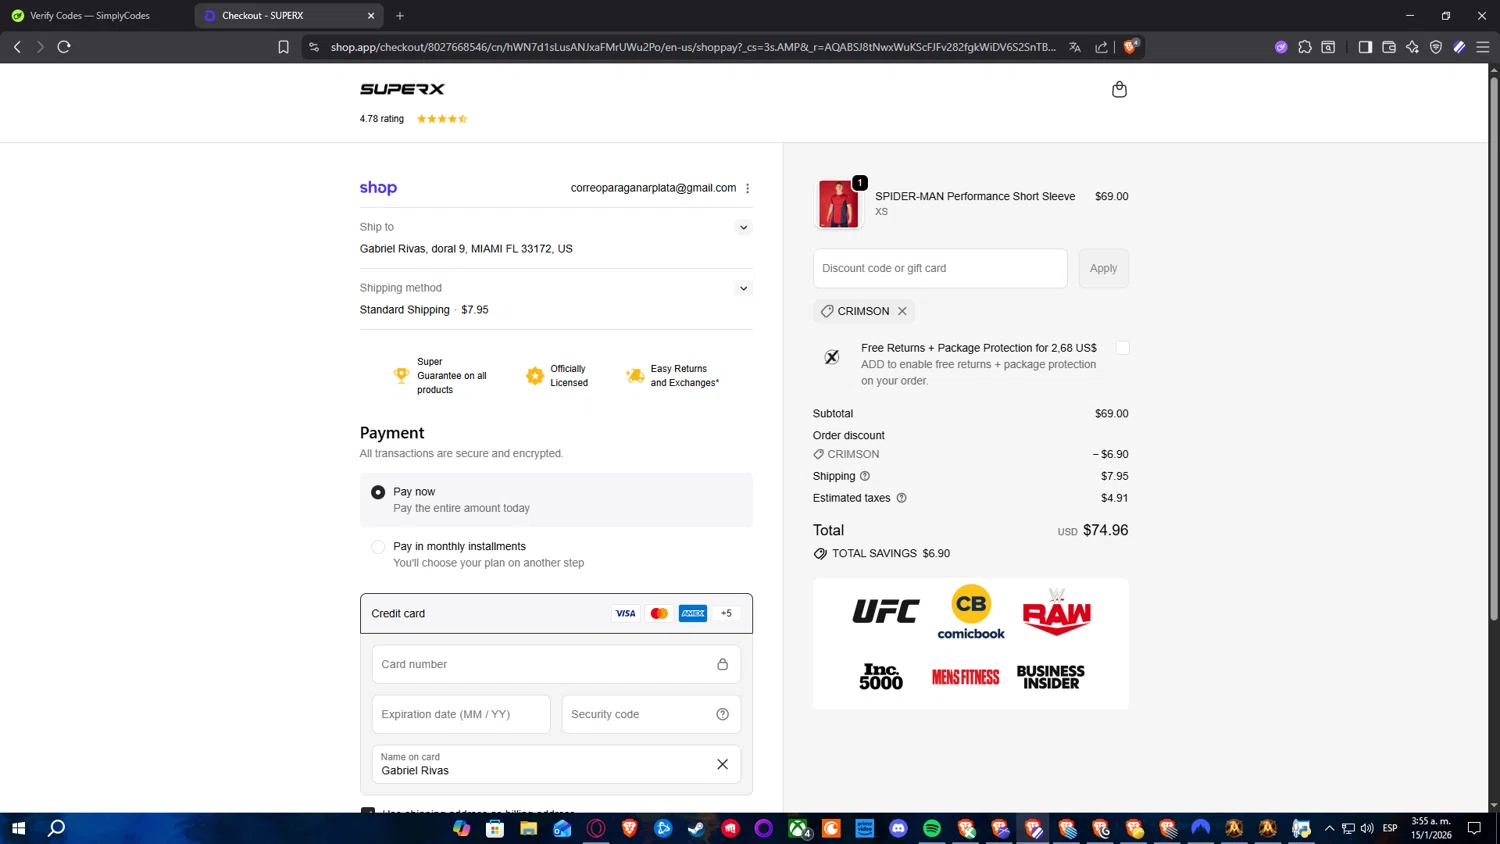This screenshot has height=844, width=1500.
Task: Open the notifications center icon
Action: (x=1474, y=828)
